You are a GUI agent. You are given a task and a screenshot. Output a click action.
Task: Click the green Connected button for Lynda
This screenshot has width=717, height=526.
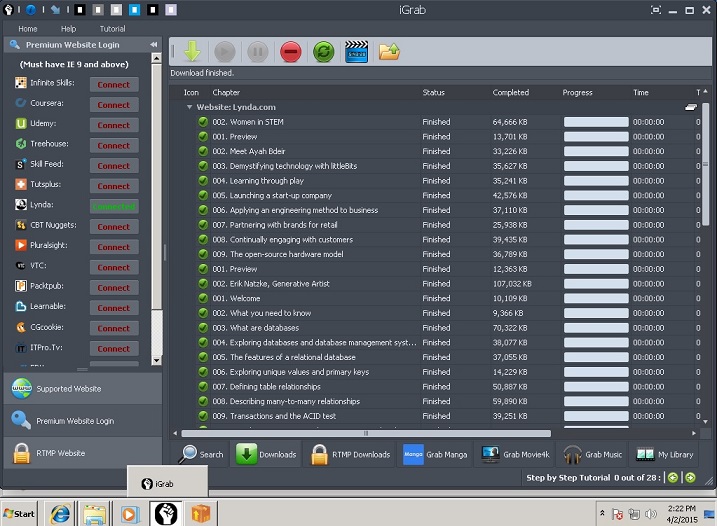tap(114, 206)
